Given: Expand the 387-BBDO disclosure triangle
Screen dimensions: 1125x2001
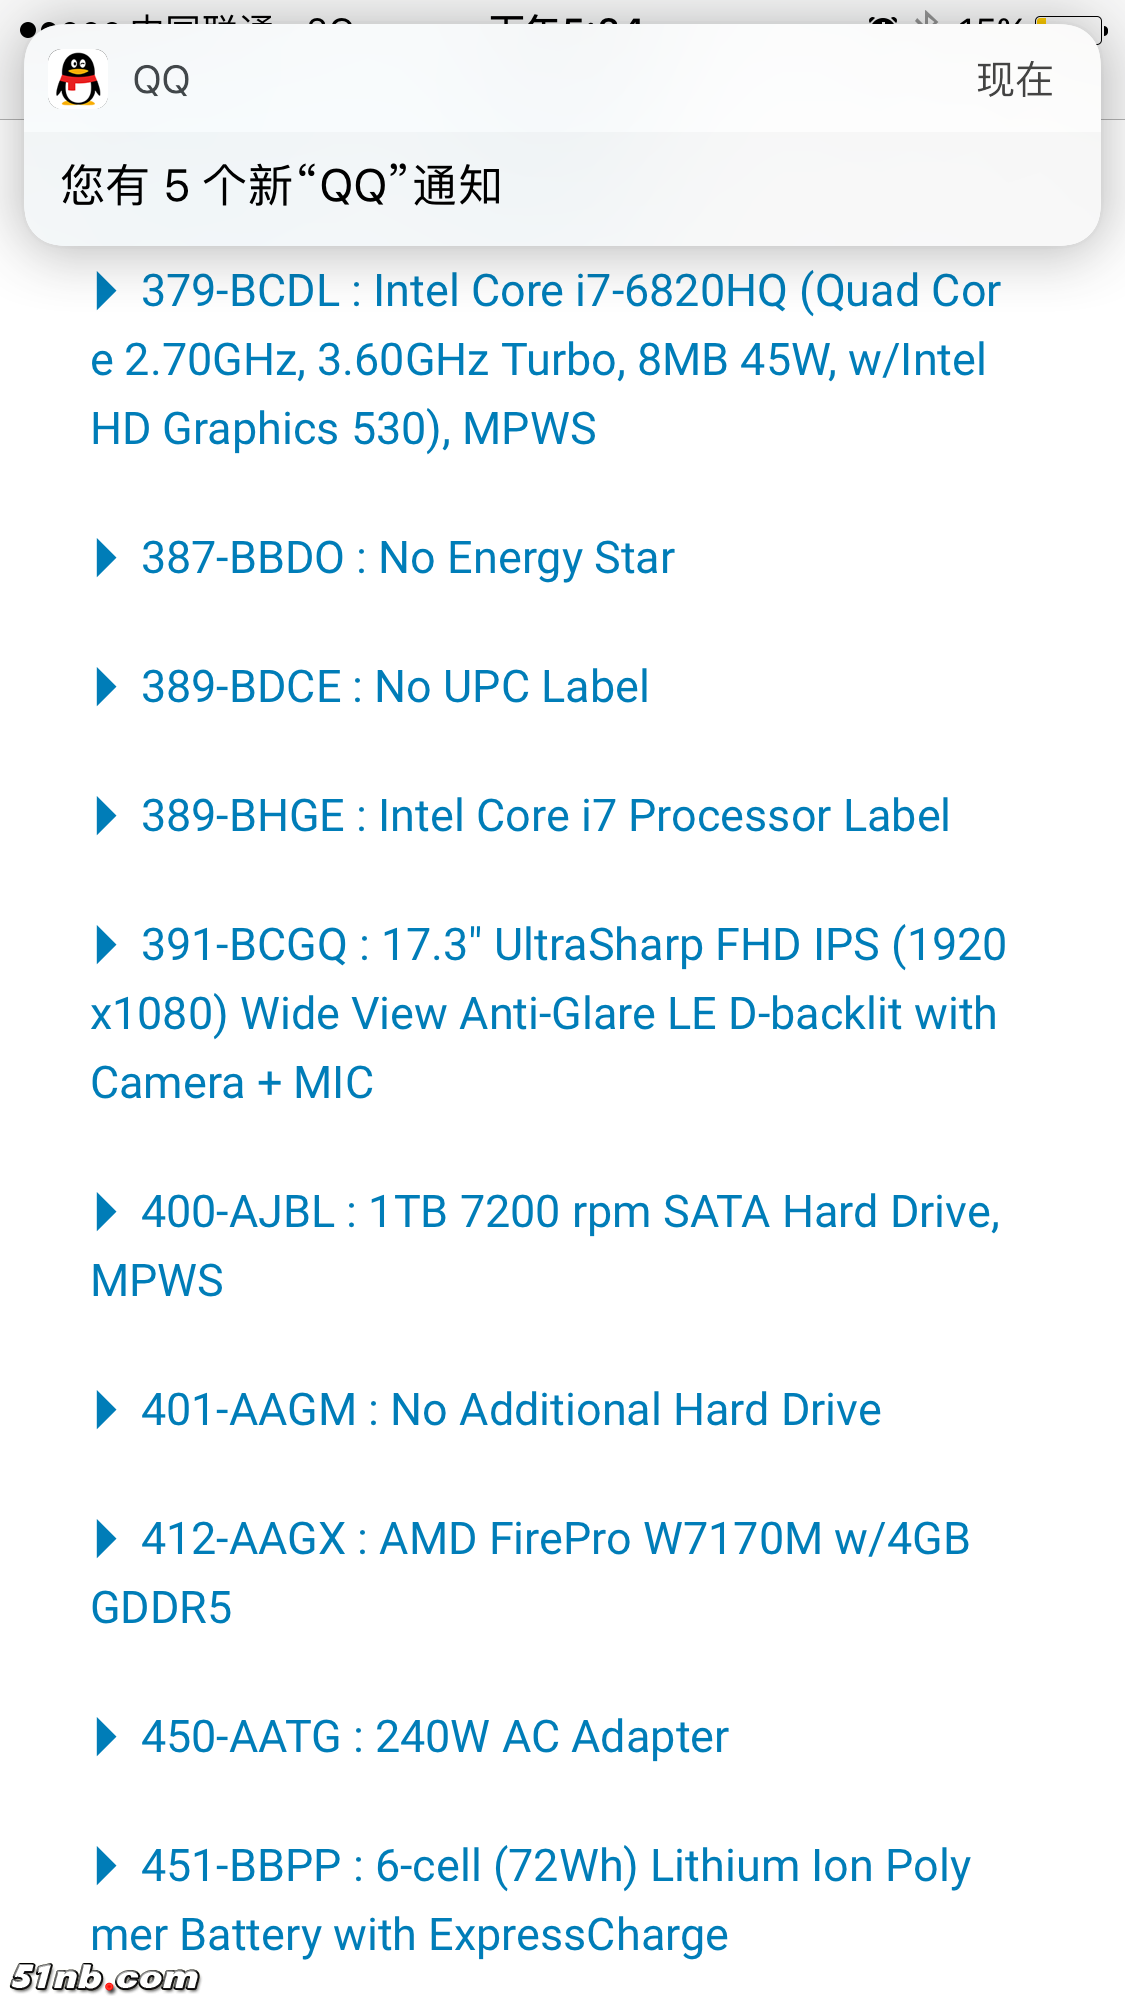Looking at the screenshot, I should [x=105, y=558].
